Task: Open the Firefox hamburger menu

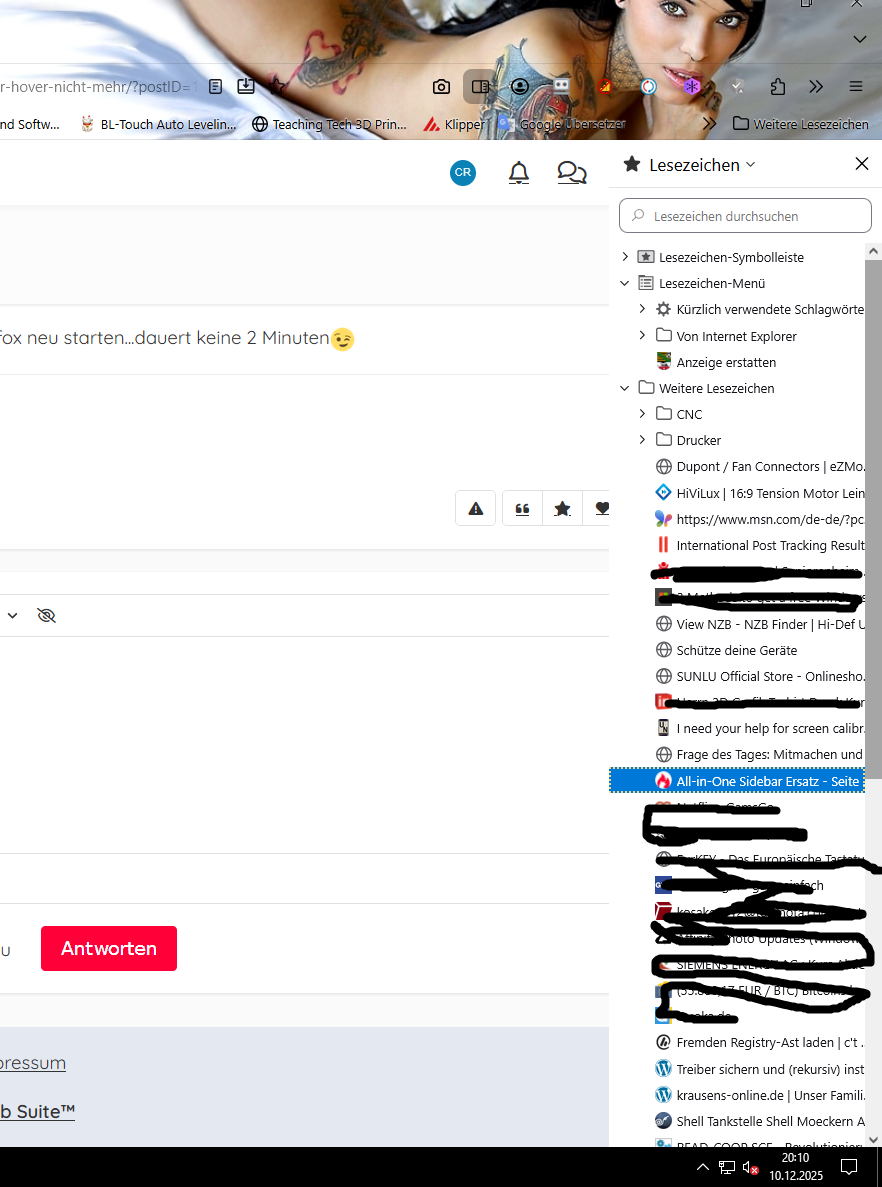Action: pyautogui.click(x=856, y=86)
